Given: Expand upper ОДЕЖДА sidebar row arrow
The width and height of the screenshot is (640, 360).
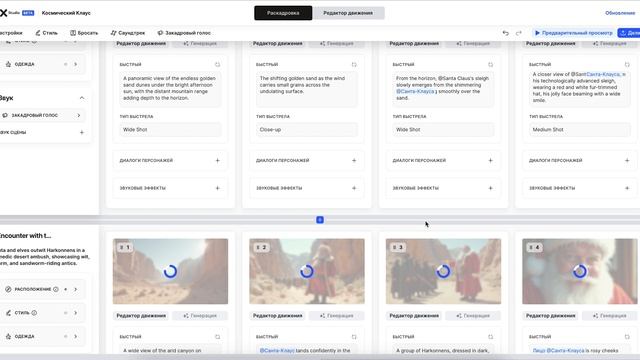Looking at the screenshot, I should point(76,64).
